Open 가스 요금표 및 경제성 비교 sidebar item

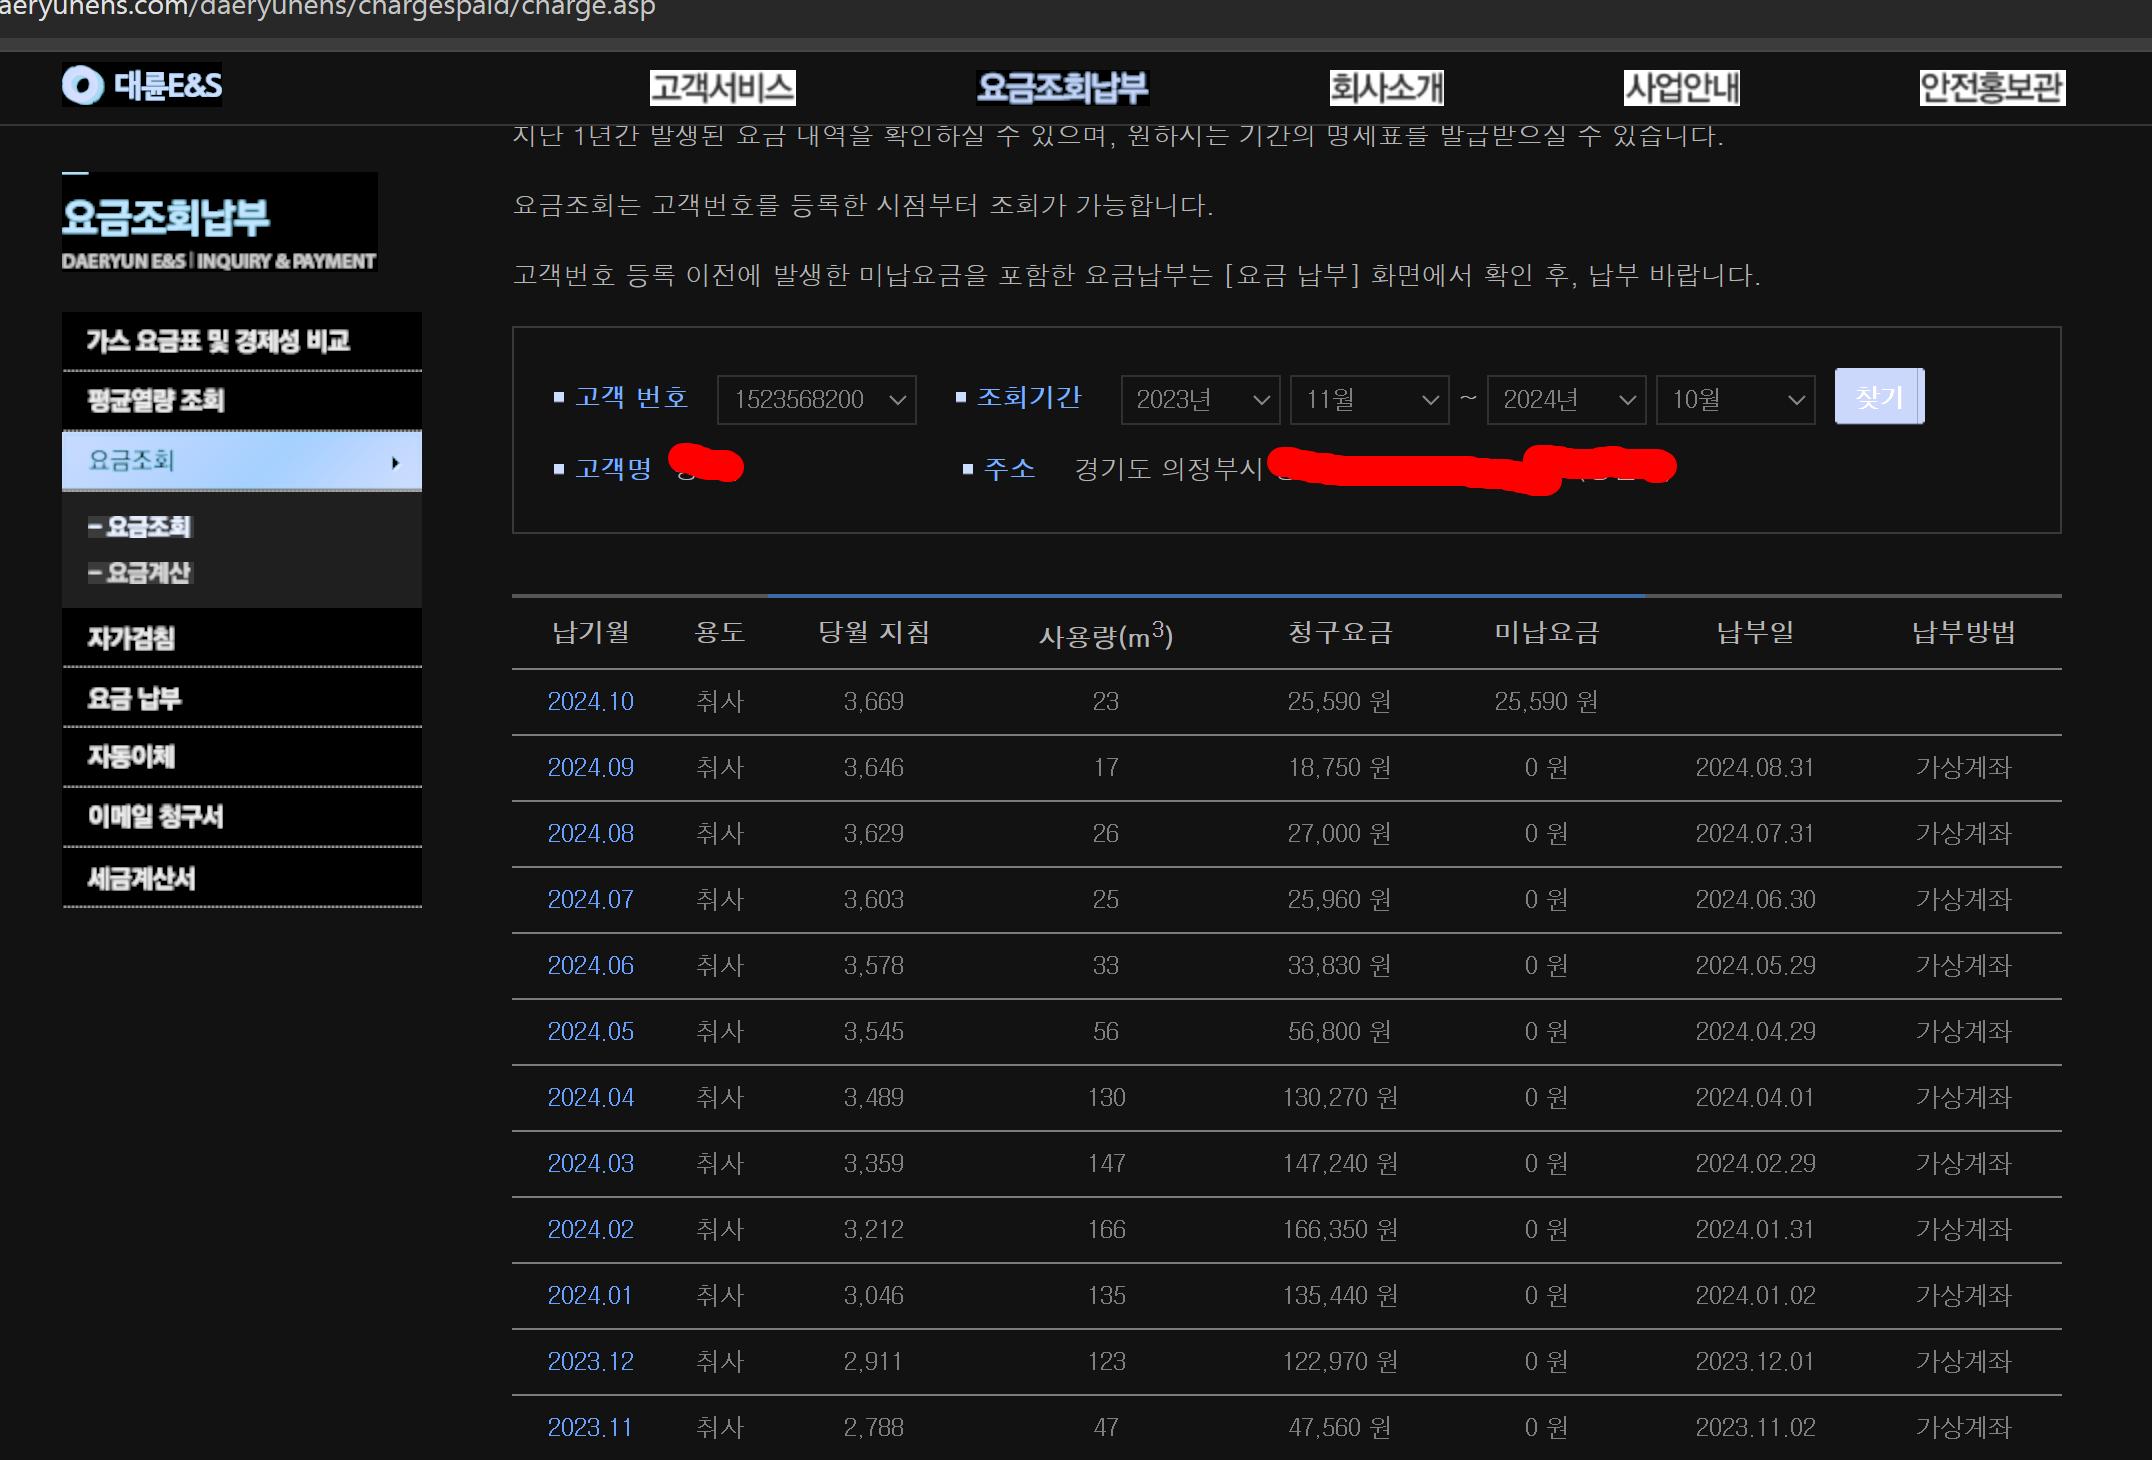(x=218, y=341)
